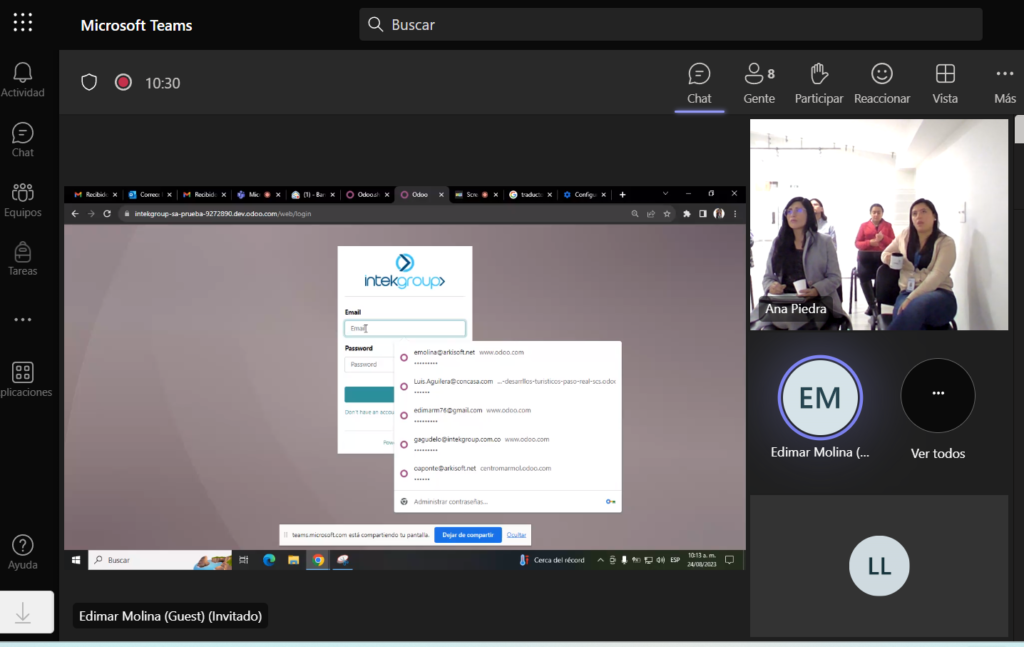
Task: Open the taskbar volume control
Action: tap(661, 560)
